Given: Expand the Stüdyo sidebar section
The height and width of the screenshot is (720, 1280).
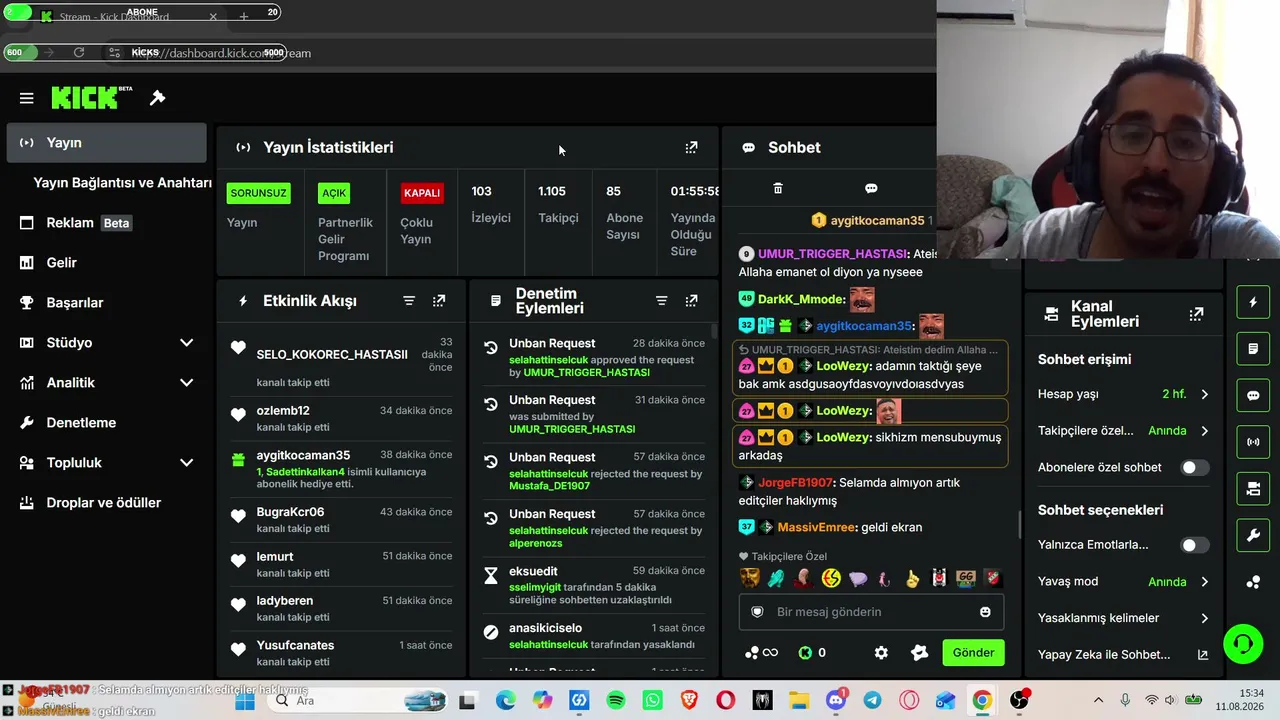Looking at the screenshot, I should coord(186,343).
